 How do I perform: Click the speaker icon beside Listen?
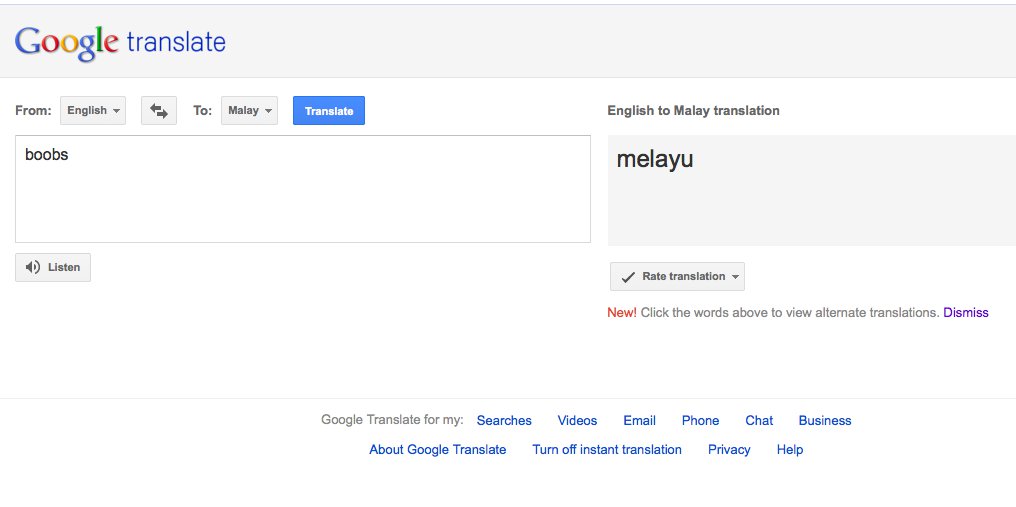(x=32, y=267)
